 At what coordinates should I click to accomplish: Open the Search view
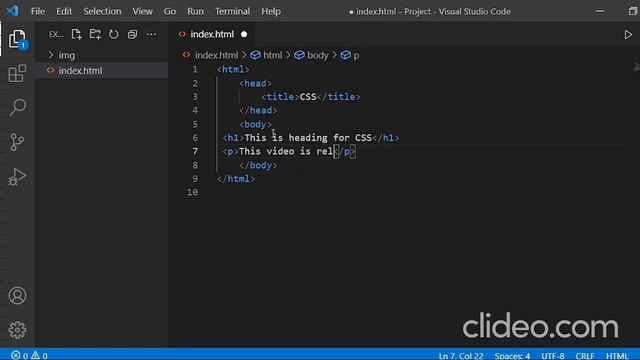click(17, 107)
